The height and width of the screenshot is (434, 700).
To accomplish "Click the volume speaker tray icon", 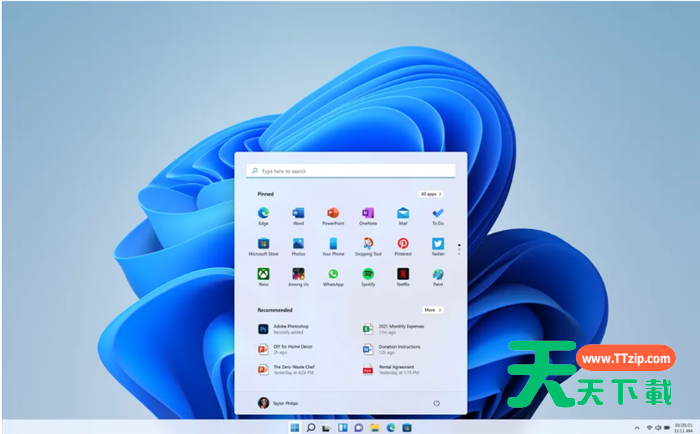I will 658,428.
